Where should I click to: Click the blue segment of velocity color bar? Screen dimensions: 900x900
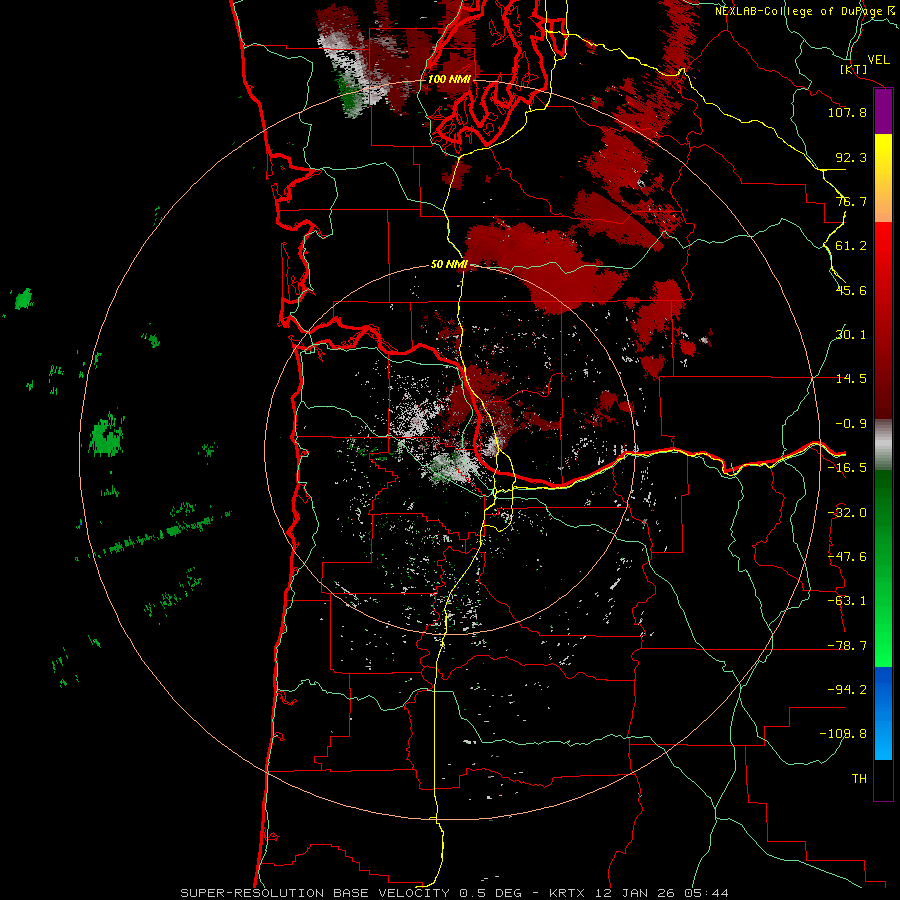click(x=883, y=713)
